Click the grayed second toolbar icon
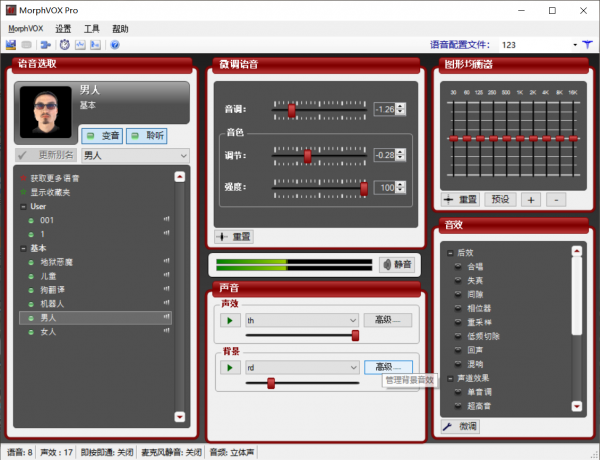 tap(26, 45)
